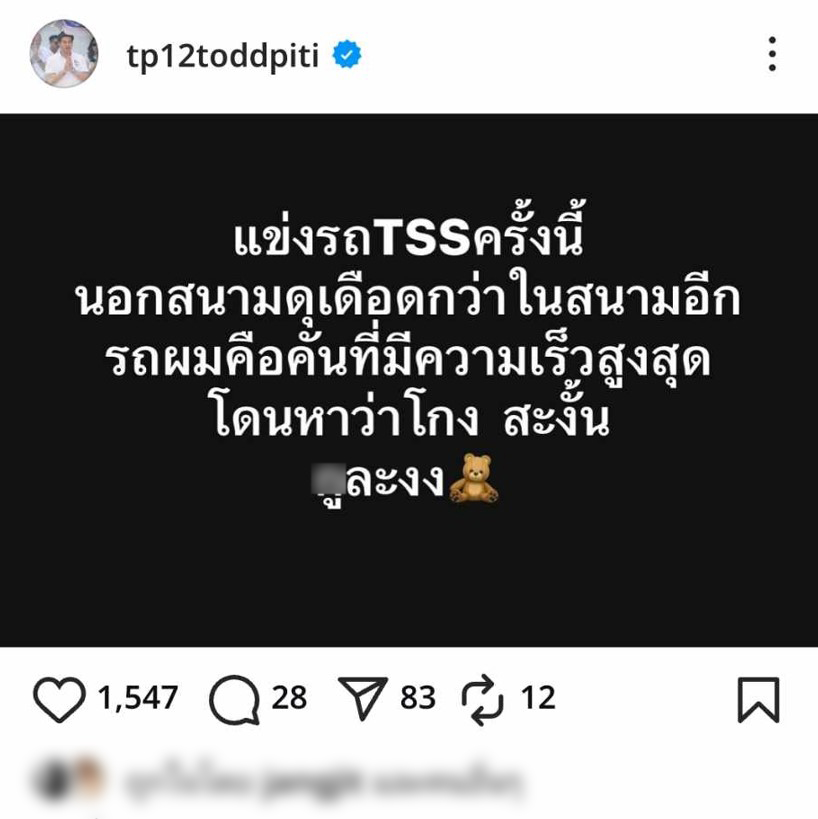Tap the 83 shares count

(x=418, y=698)
